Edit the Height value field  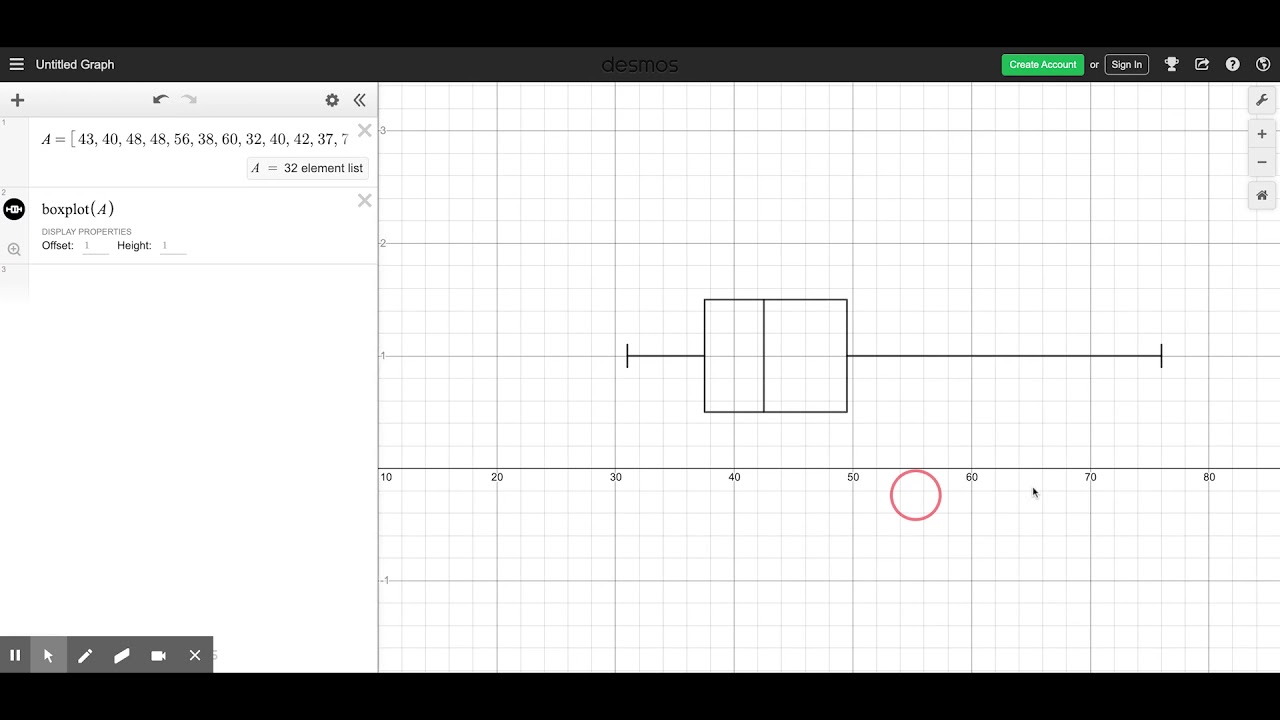pyautogui.click(x=173, y=246)
